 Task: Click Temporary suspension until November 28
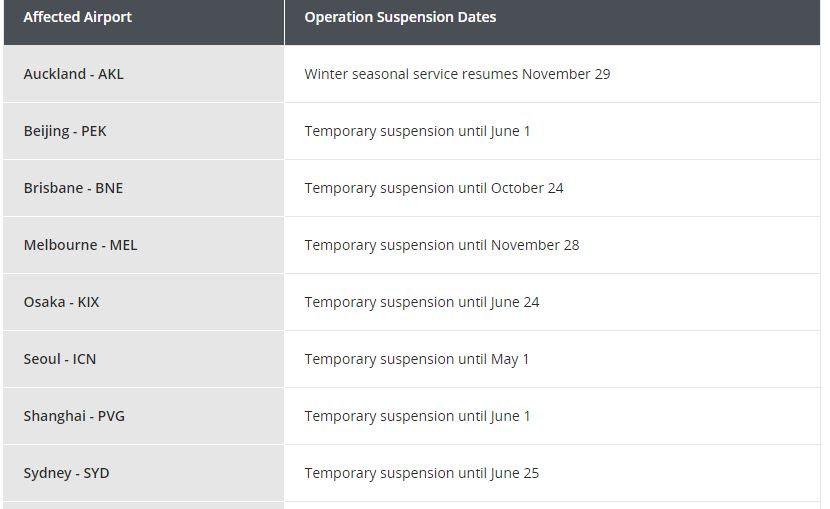[441, 246]
